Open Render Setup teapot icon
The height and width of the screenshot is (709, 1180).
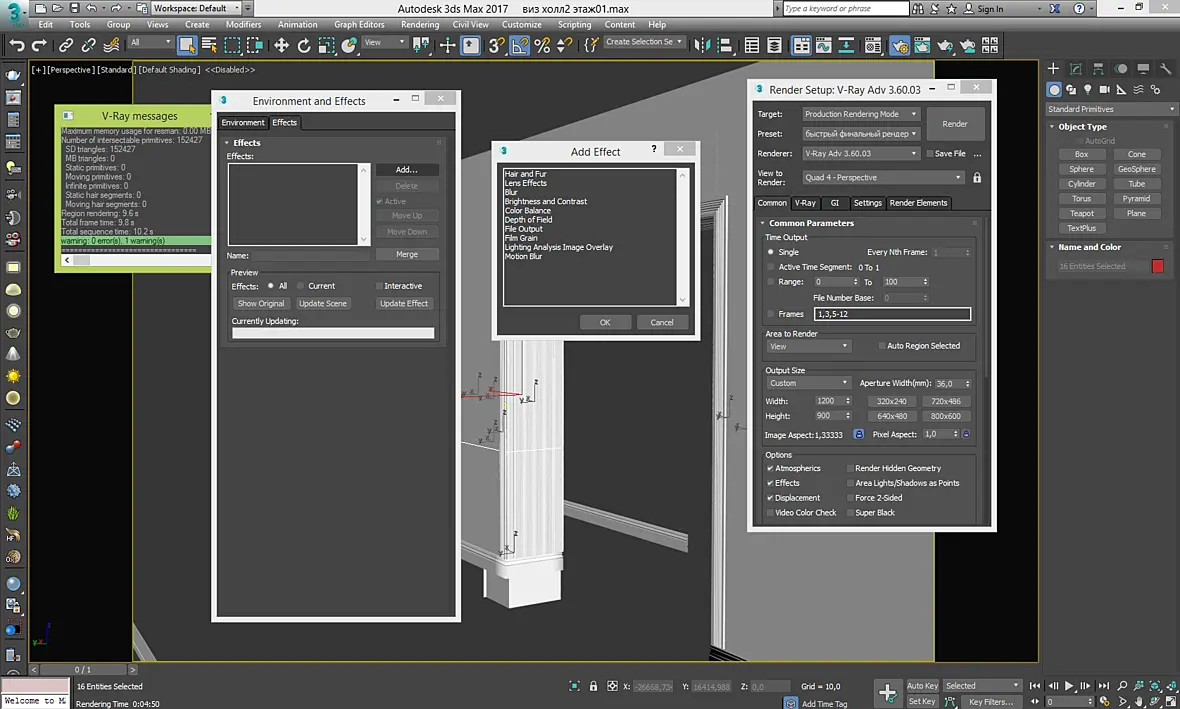[899, 45]
